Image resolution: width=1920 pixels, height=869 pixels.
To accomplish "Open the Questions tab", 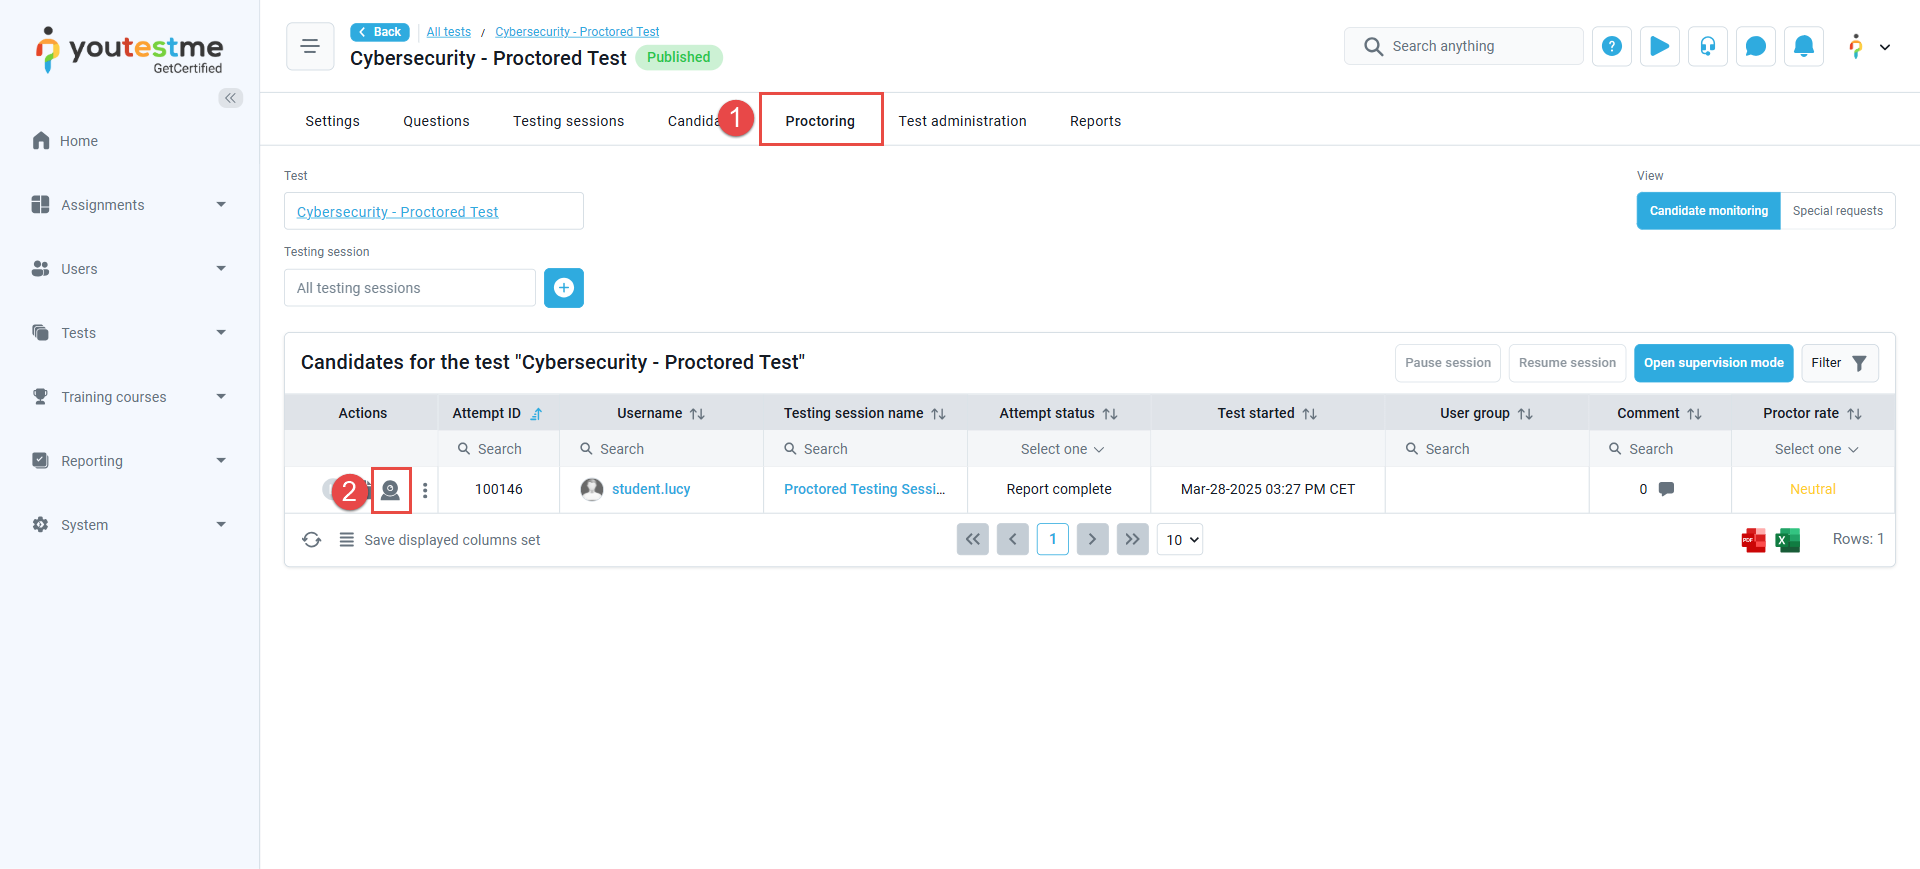I will (x=436, y=121).
